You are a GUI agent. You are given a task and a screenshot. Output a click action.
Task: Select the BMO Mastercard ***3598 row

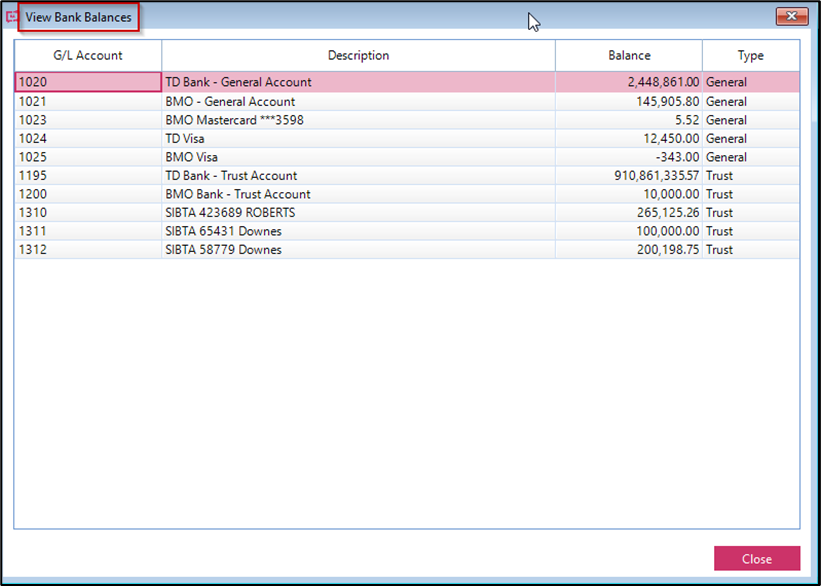click(359, 119)
